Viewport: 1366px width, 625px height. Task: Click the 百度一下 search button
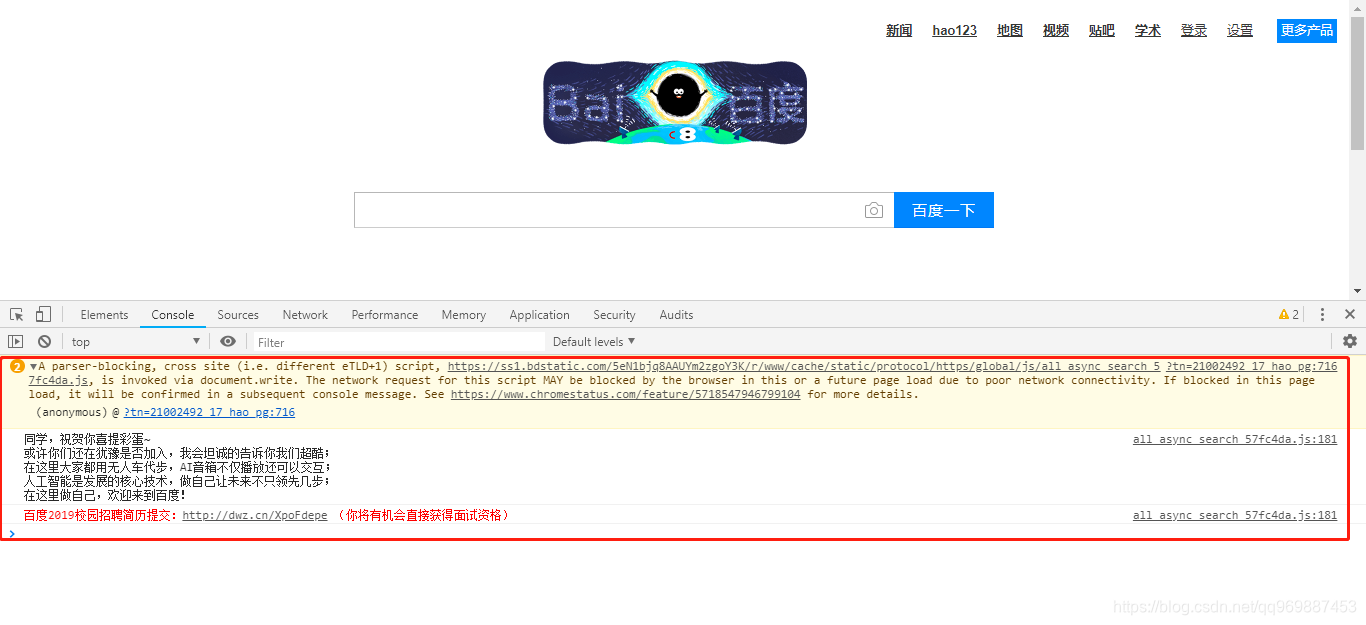coord(944,210)
